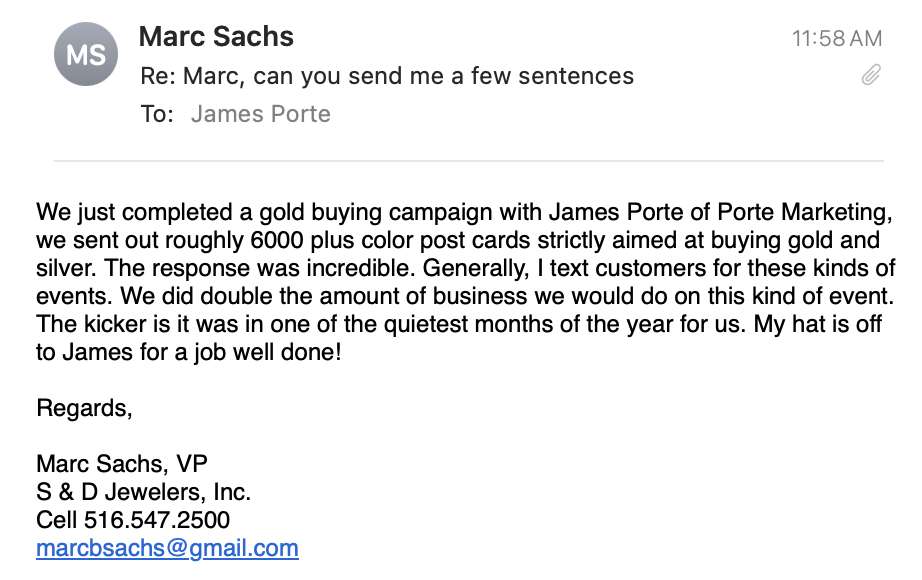
Task: Click the 11:58 AM timestamp
Action: 837,39
